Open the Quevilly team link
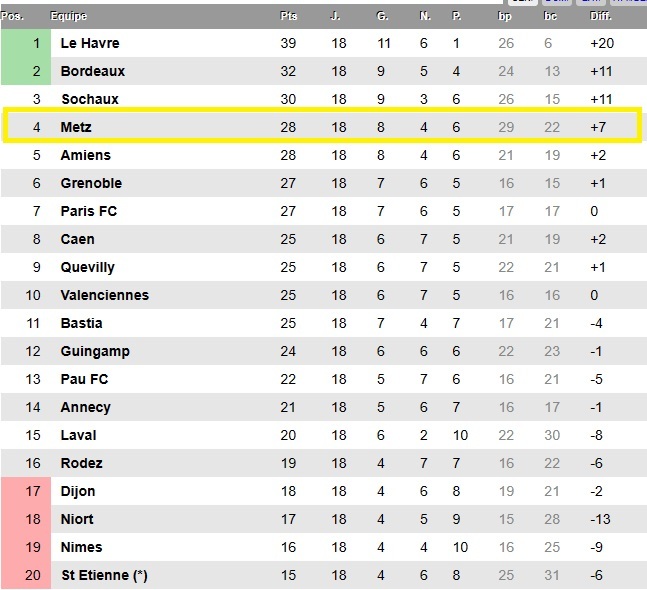The width and height of the screenshot is (647, 590). 88,267
